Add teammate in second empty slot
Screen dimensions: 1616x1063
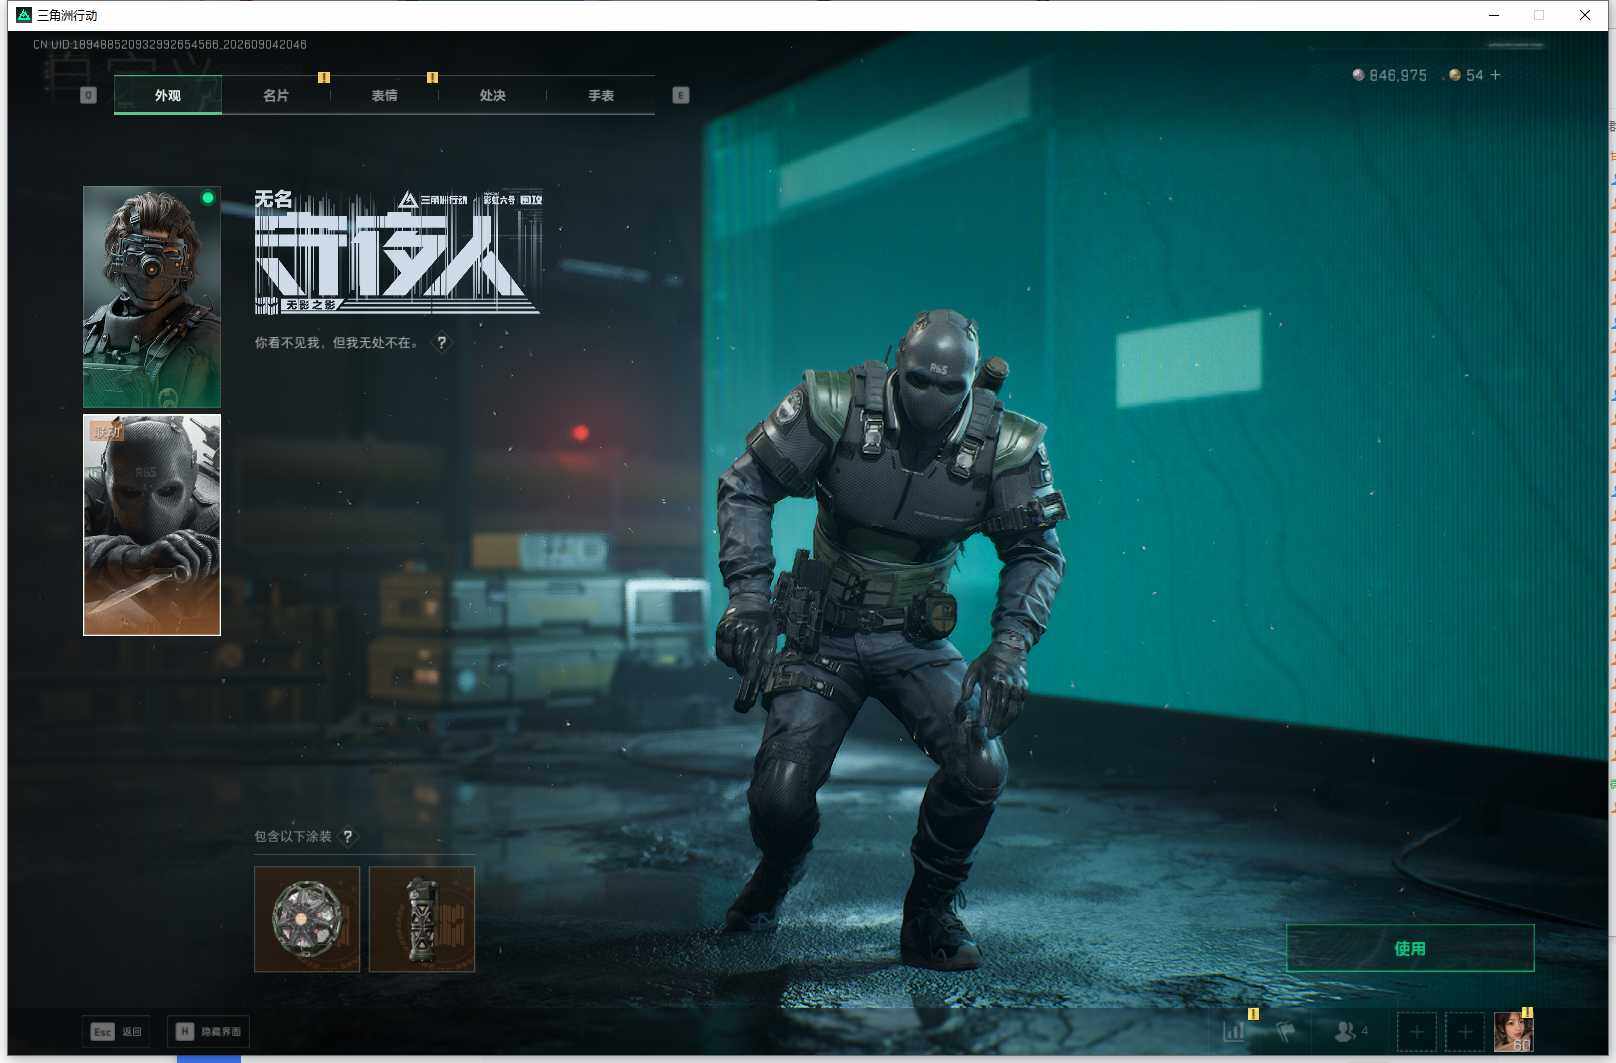1465,1031
